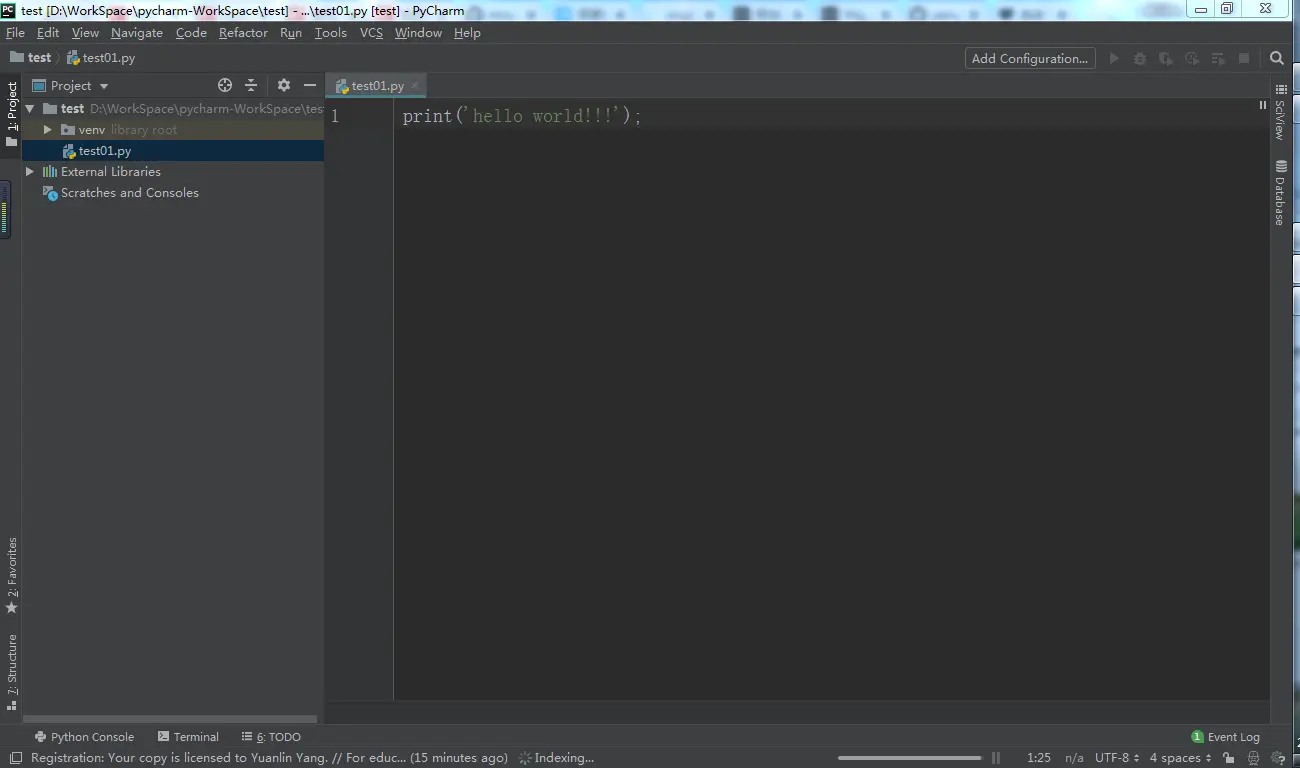The image size is (1300, 768).
Task: Open the Event Log
Action: tap(1226, 737)
